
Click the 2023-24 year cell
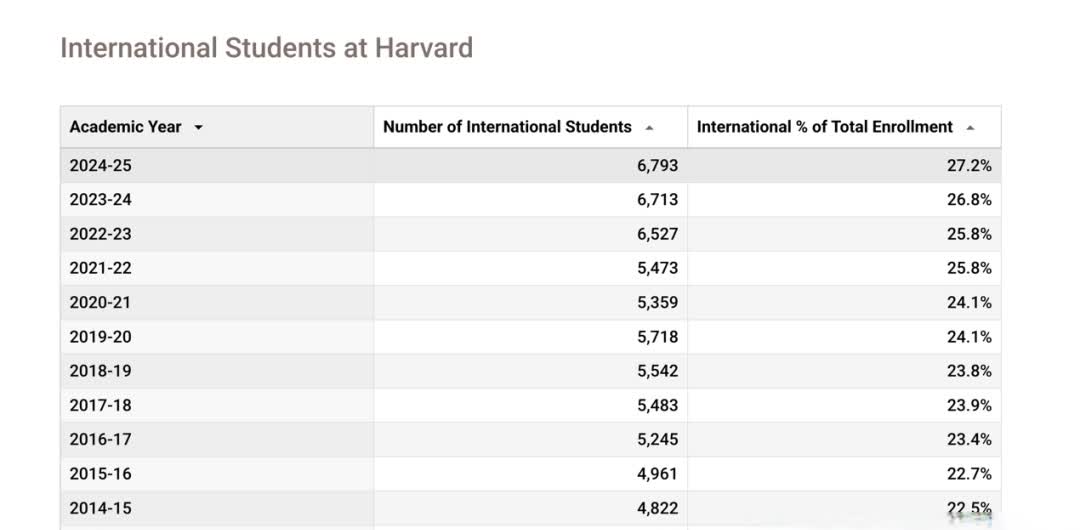(217, 200)
